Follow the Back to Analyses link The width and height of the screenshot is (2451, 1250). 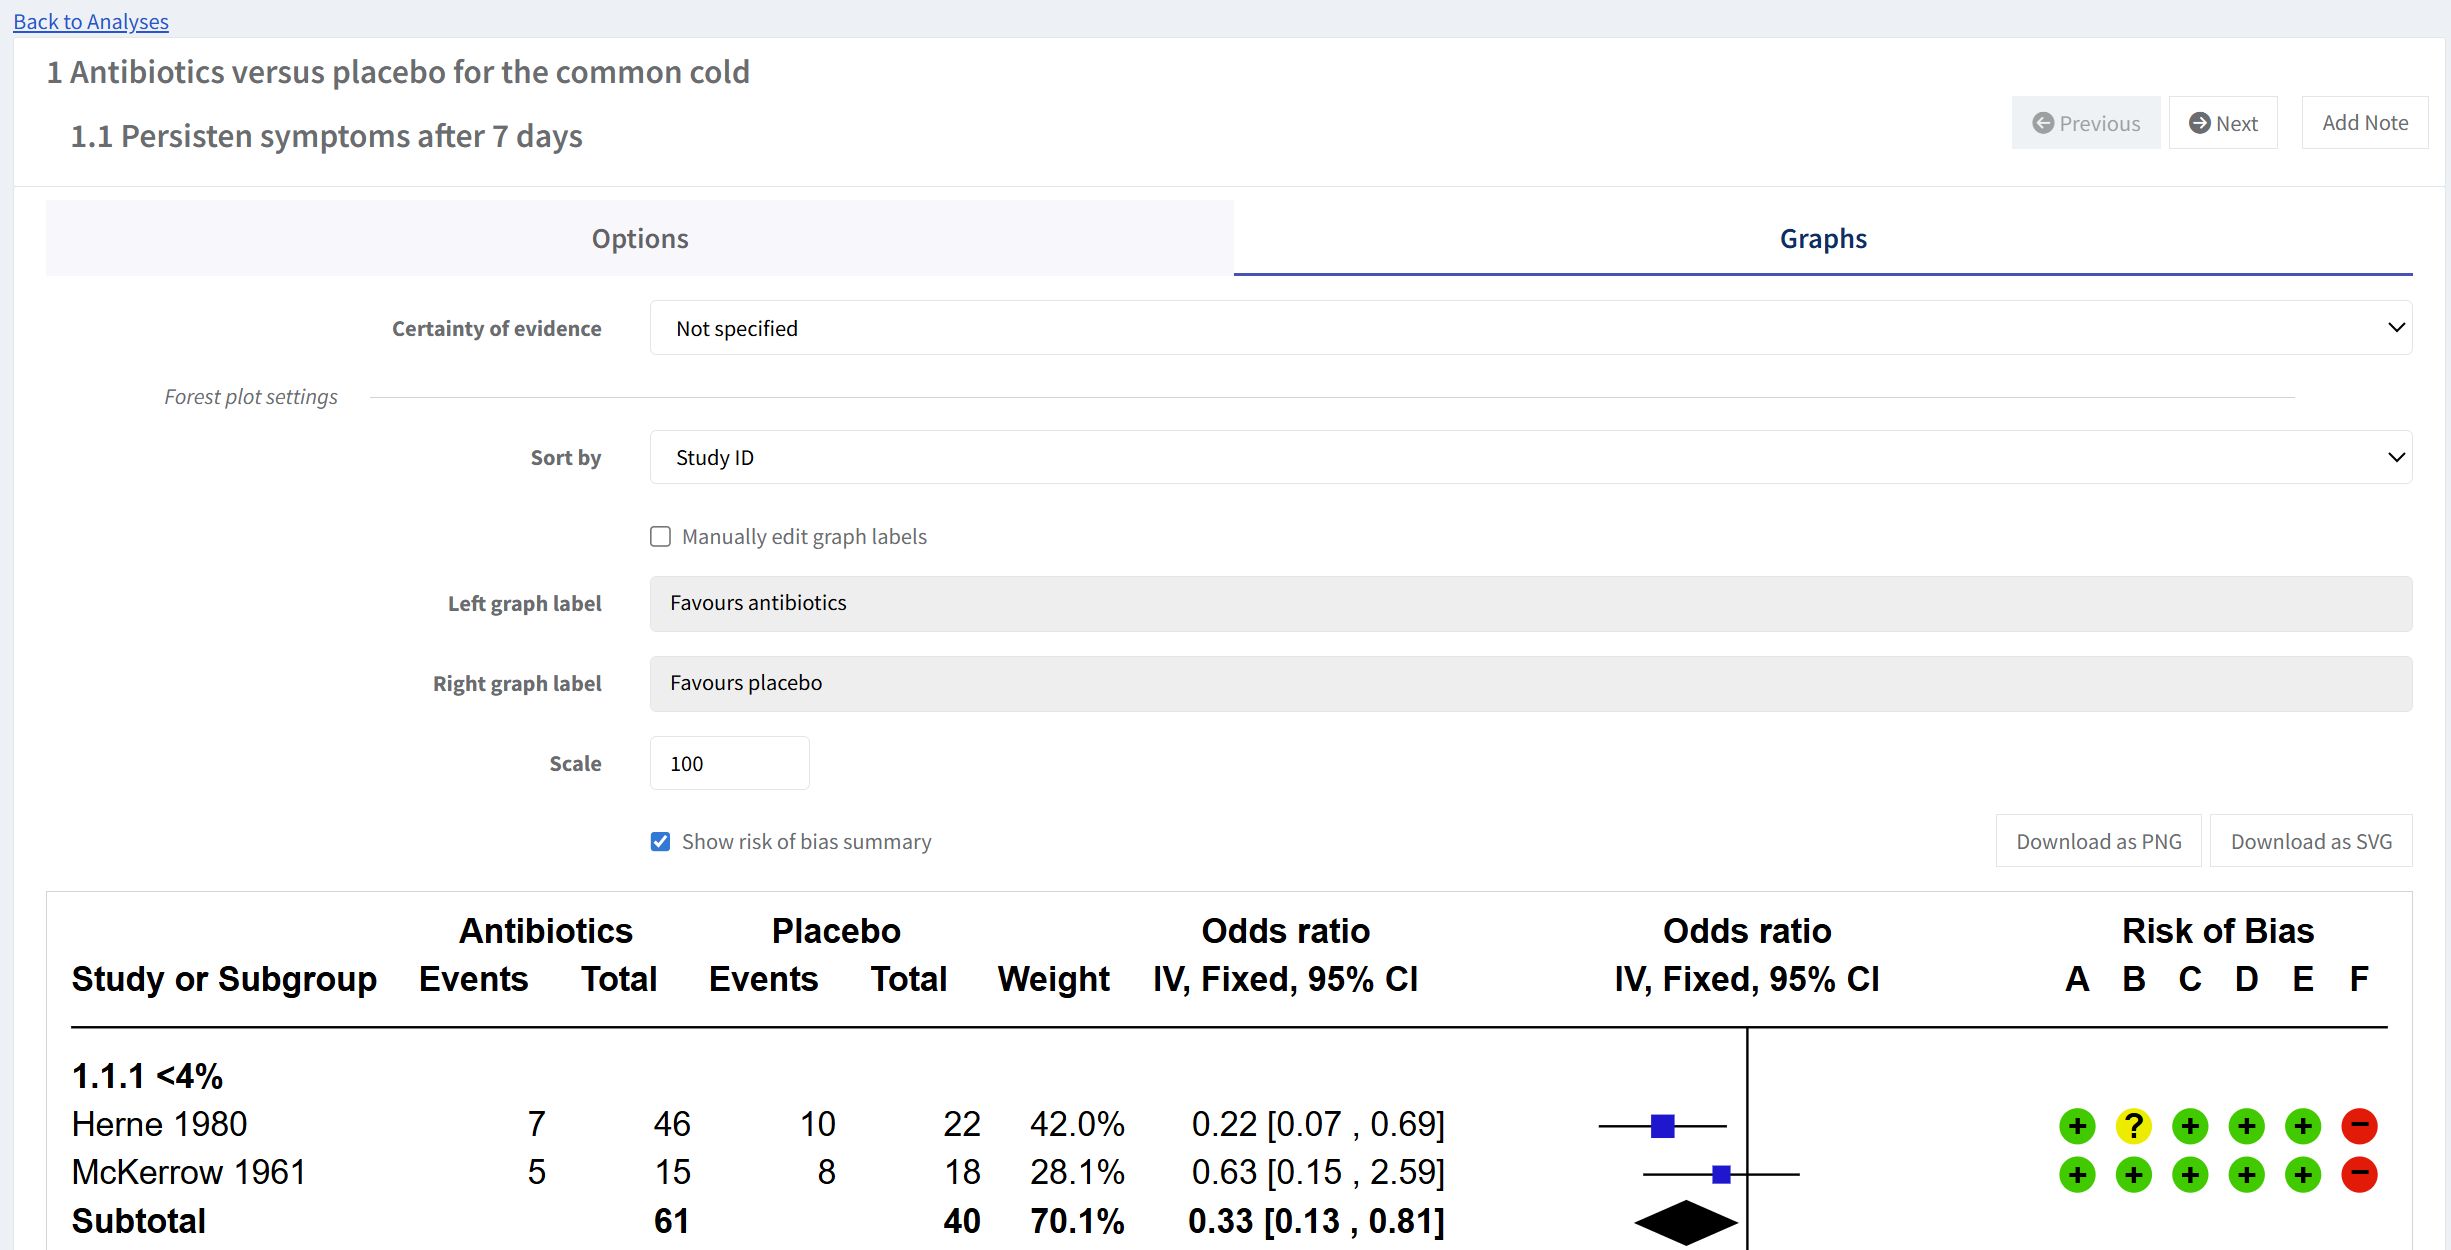tap(91, 21)
